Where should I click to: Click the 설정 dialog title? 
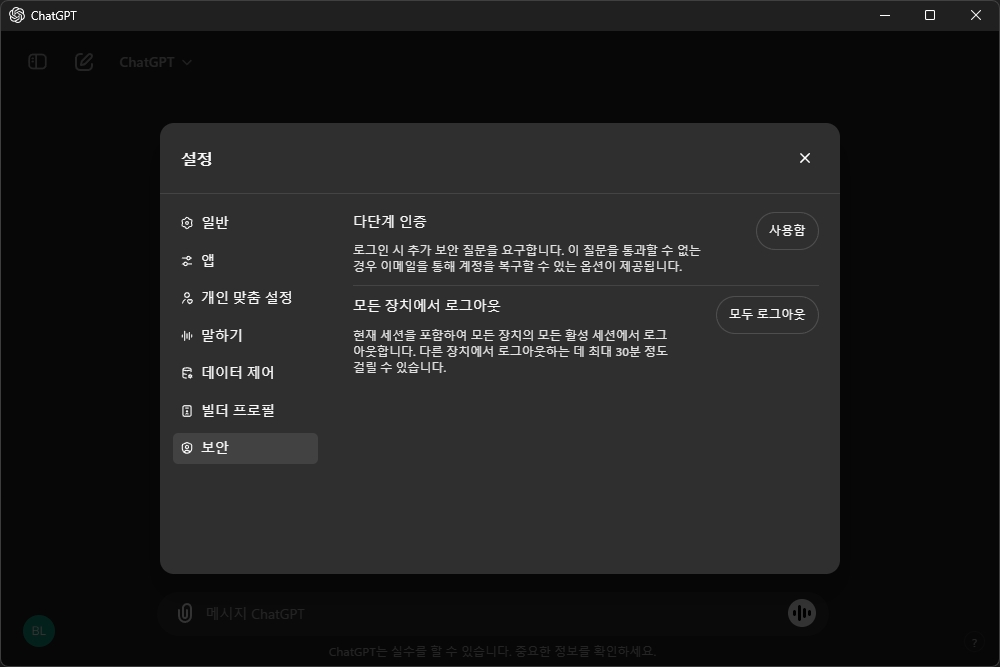[x=196, y=159]
